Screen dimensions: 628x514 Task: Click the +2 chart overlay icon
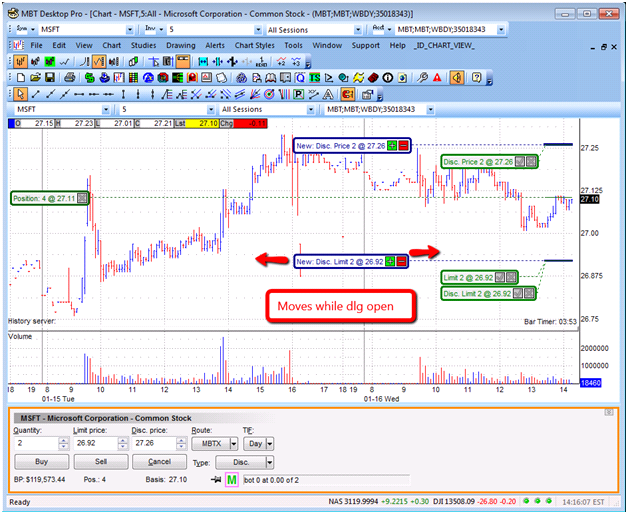pyautogui.click(x=281, y=61)
